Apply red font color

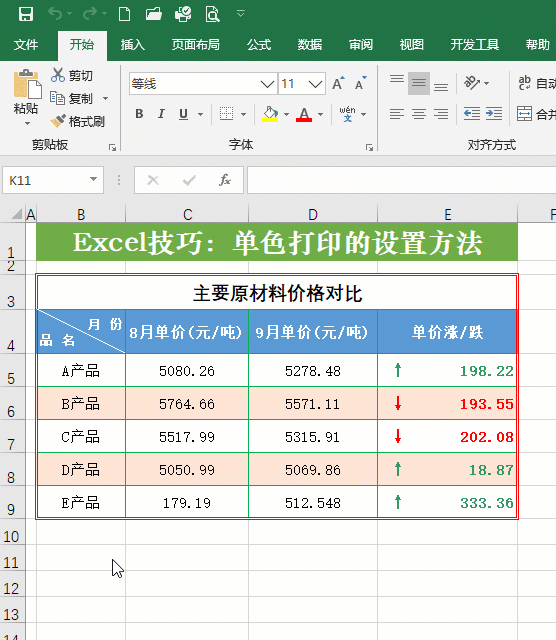point(304,114)
